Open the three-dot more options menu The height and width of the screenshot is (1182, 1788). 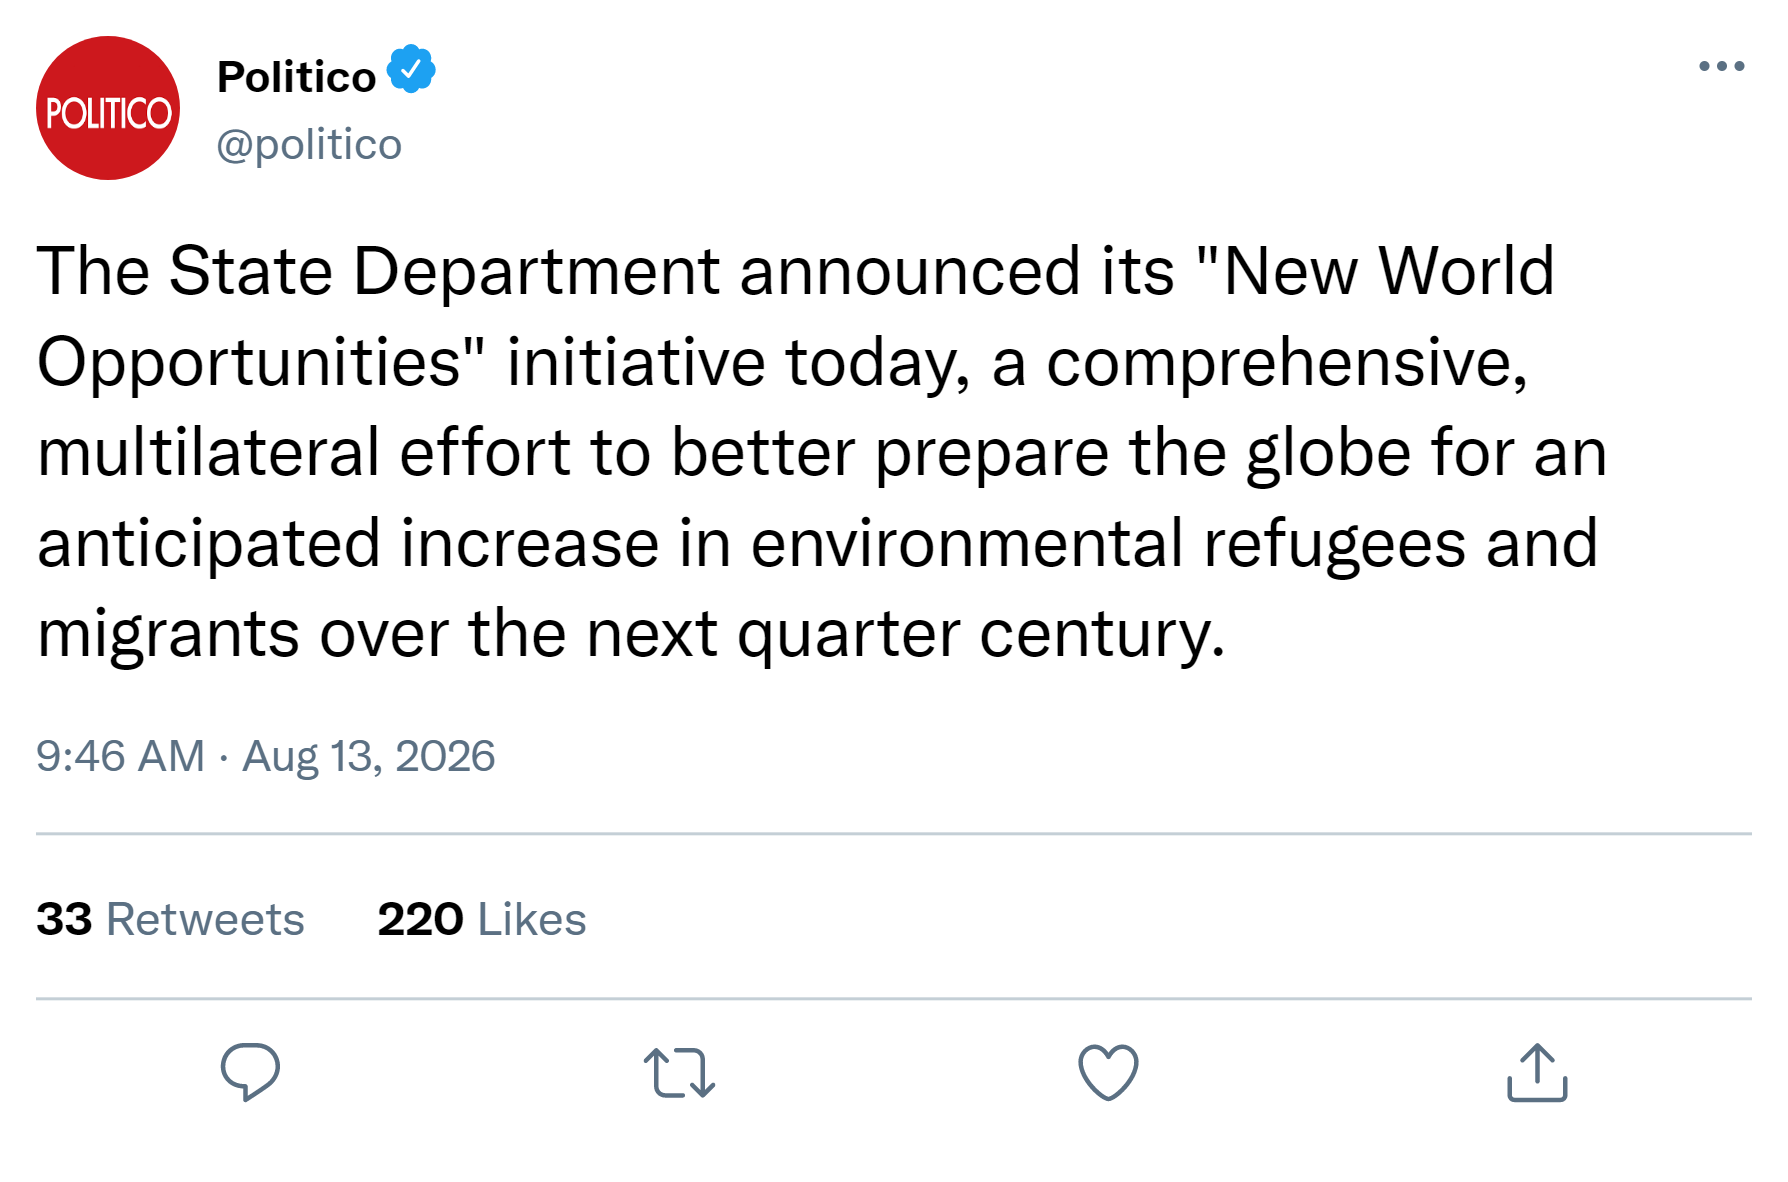[x=1721, y=67]
